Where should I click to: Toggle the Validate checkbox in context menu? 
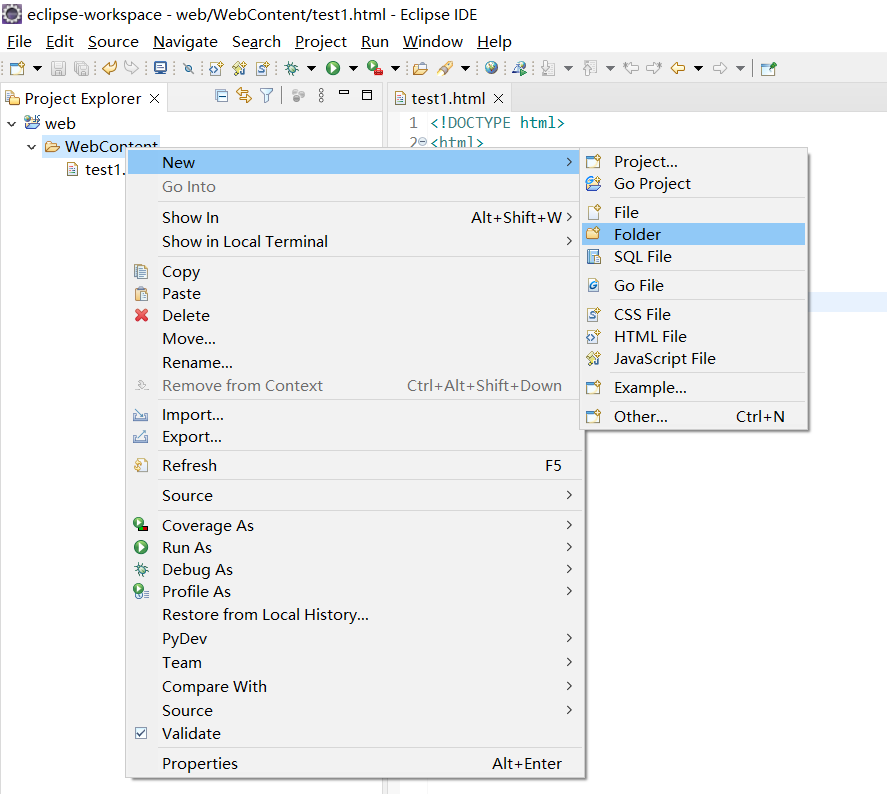[x=141, y=733]
